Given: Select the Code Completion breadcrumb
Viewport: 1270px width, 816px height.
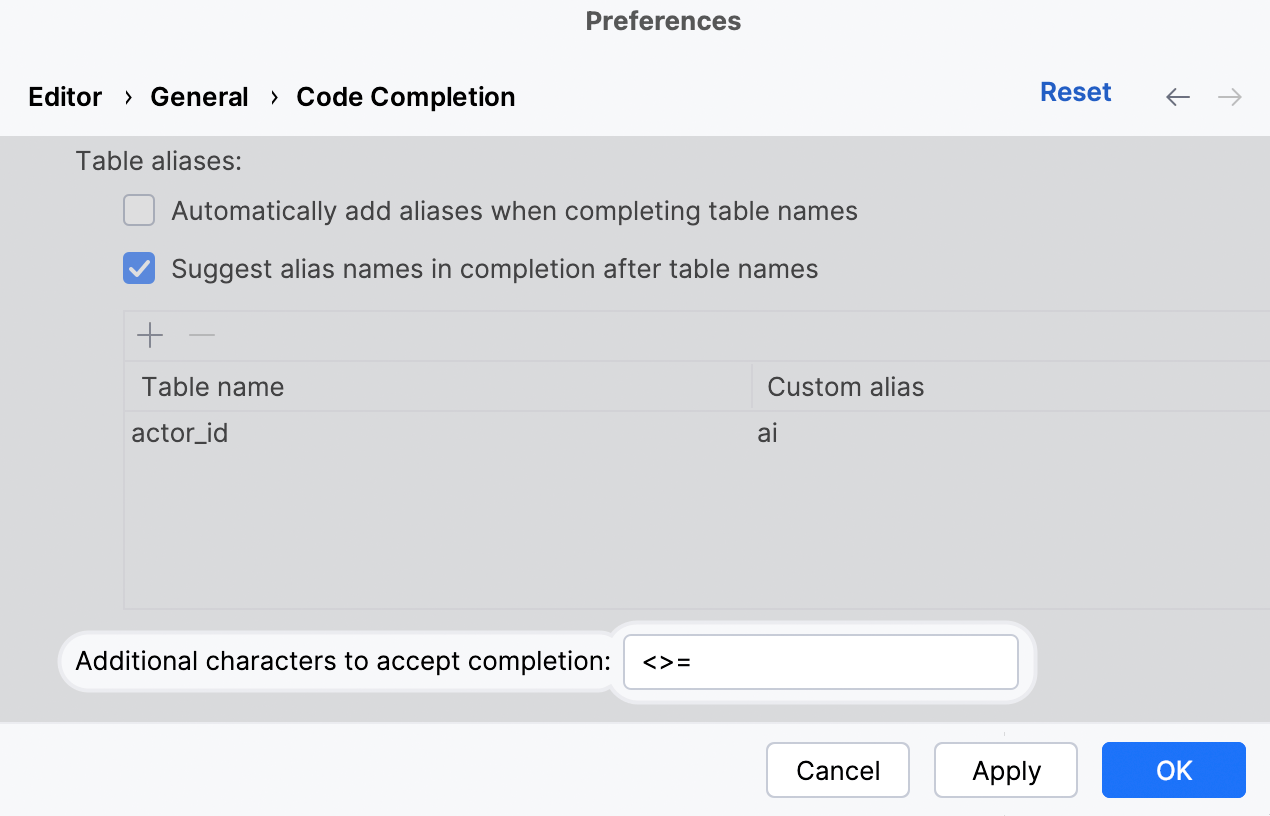Looking at the screenshot, I should (x=406, y=97).
